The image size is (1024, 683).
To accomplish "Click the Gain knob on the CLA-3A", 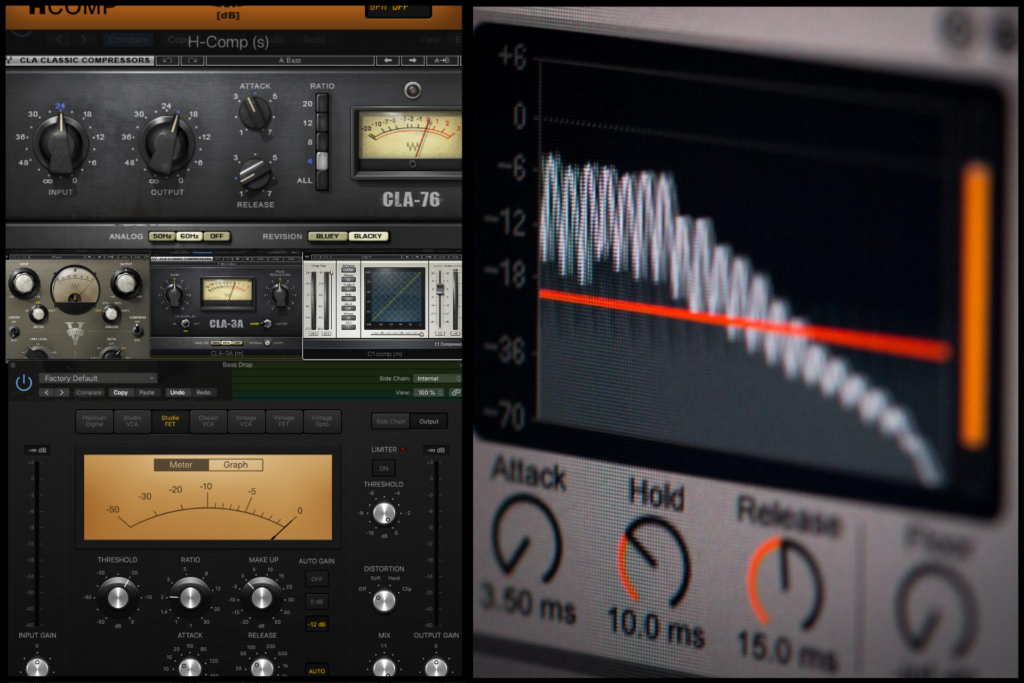I will [x=174, y=295].
